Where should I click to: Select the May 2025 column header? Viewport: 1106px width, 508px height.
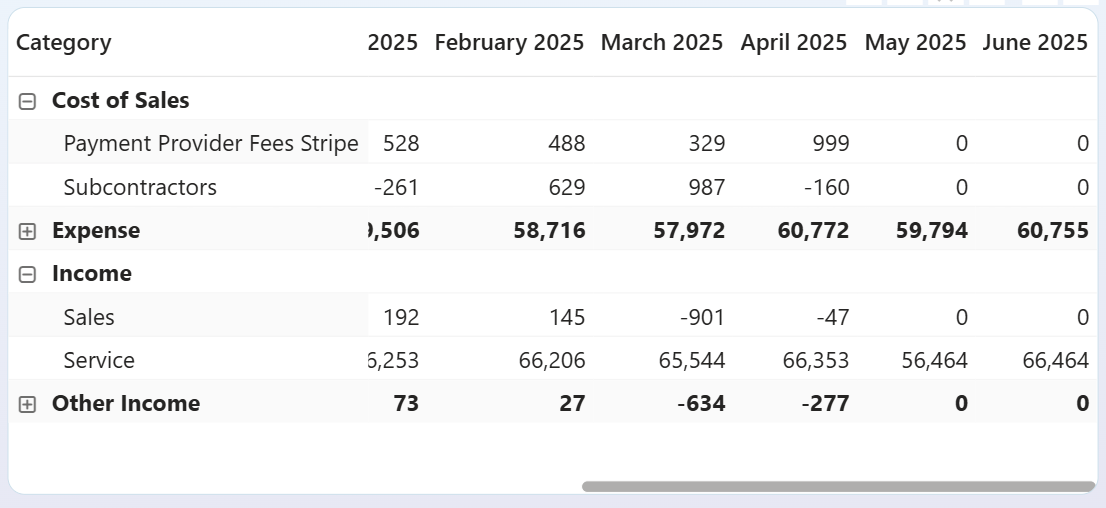click(915, 43)
